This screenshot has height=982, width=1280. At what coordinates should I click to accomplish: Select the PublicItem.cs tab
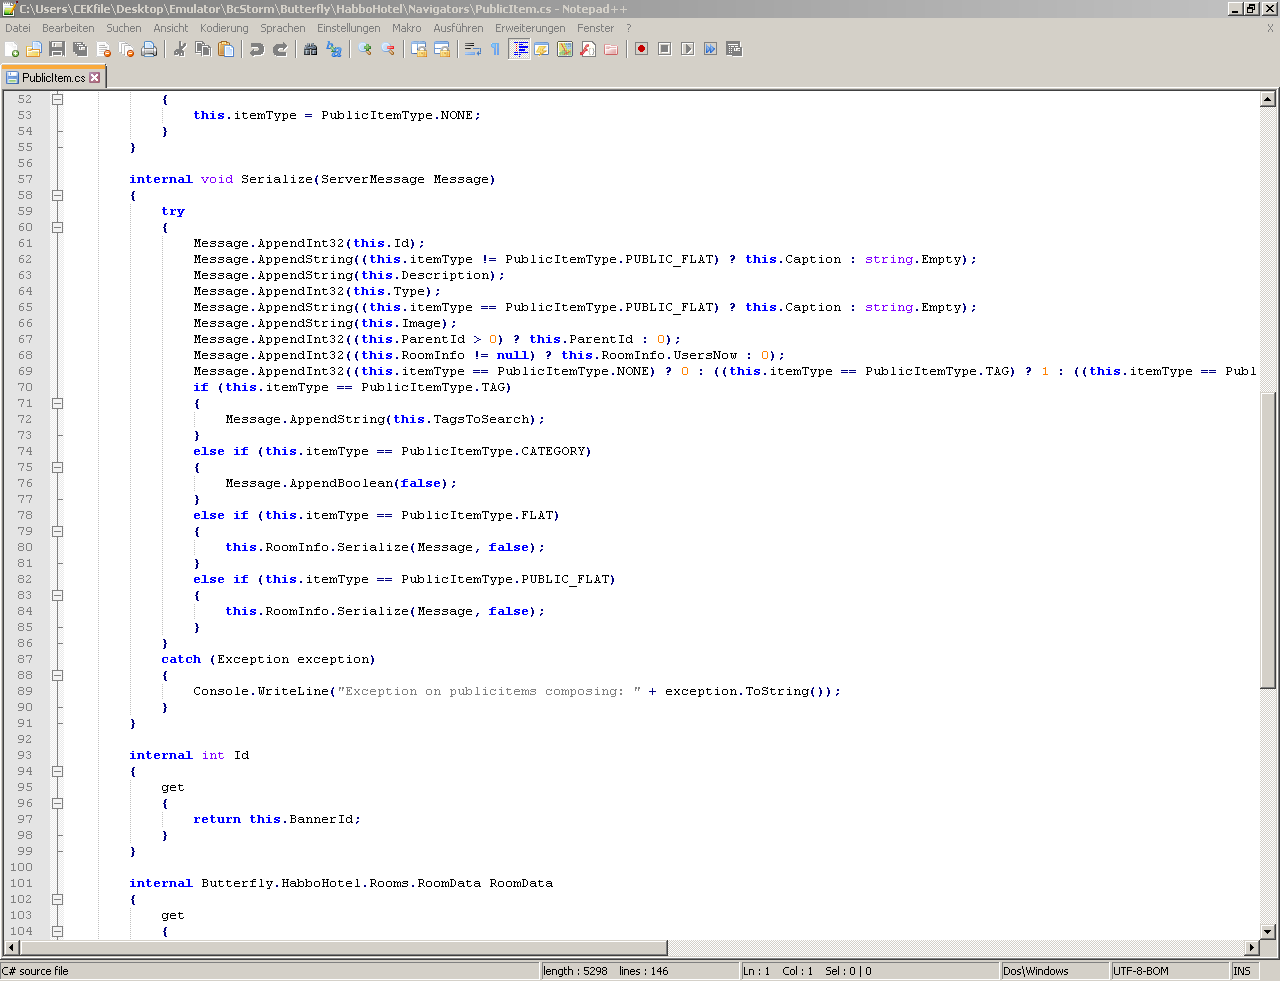pos(53,77)
